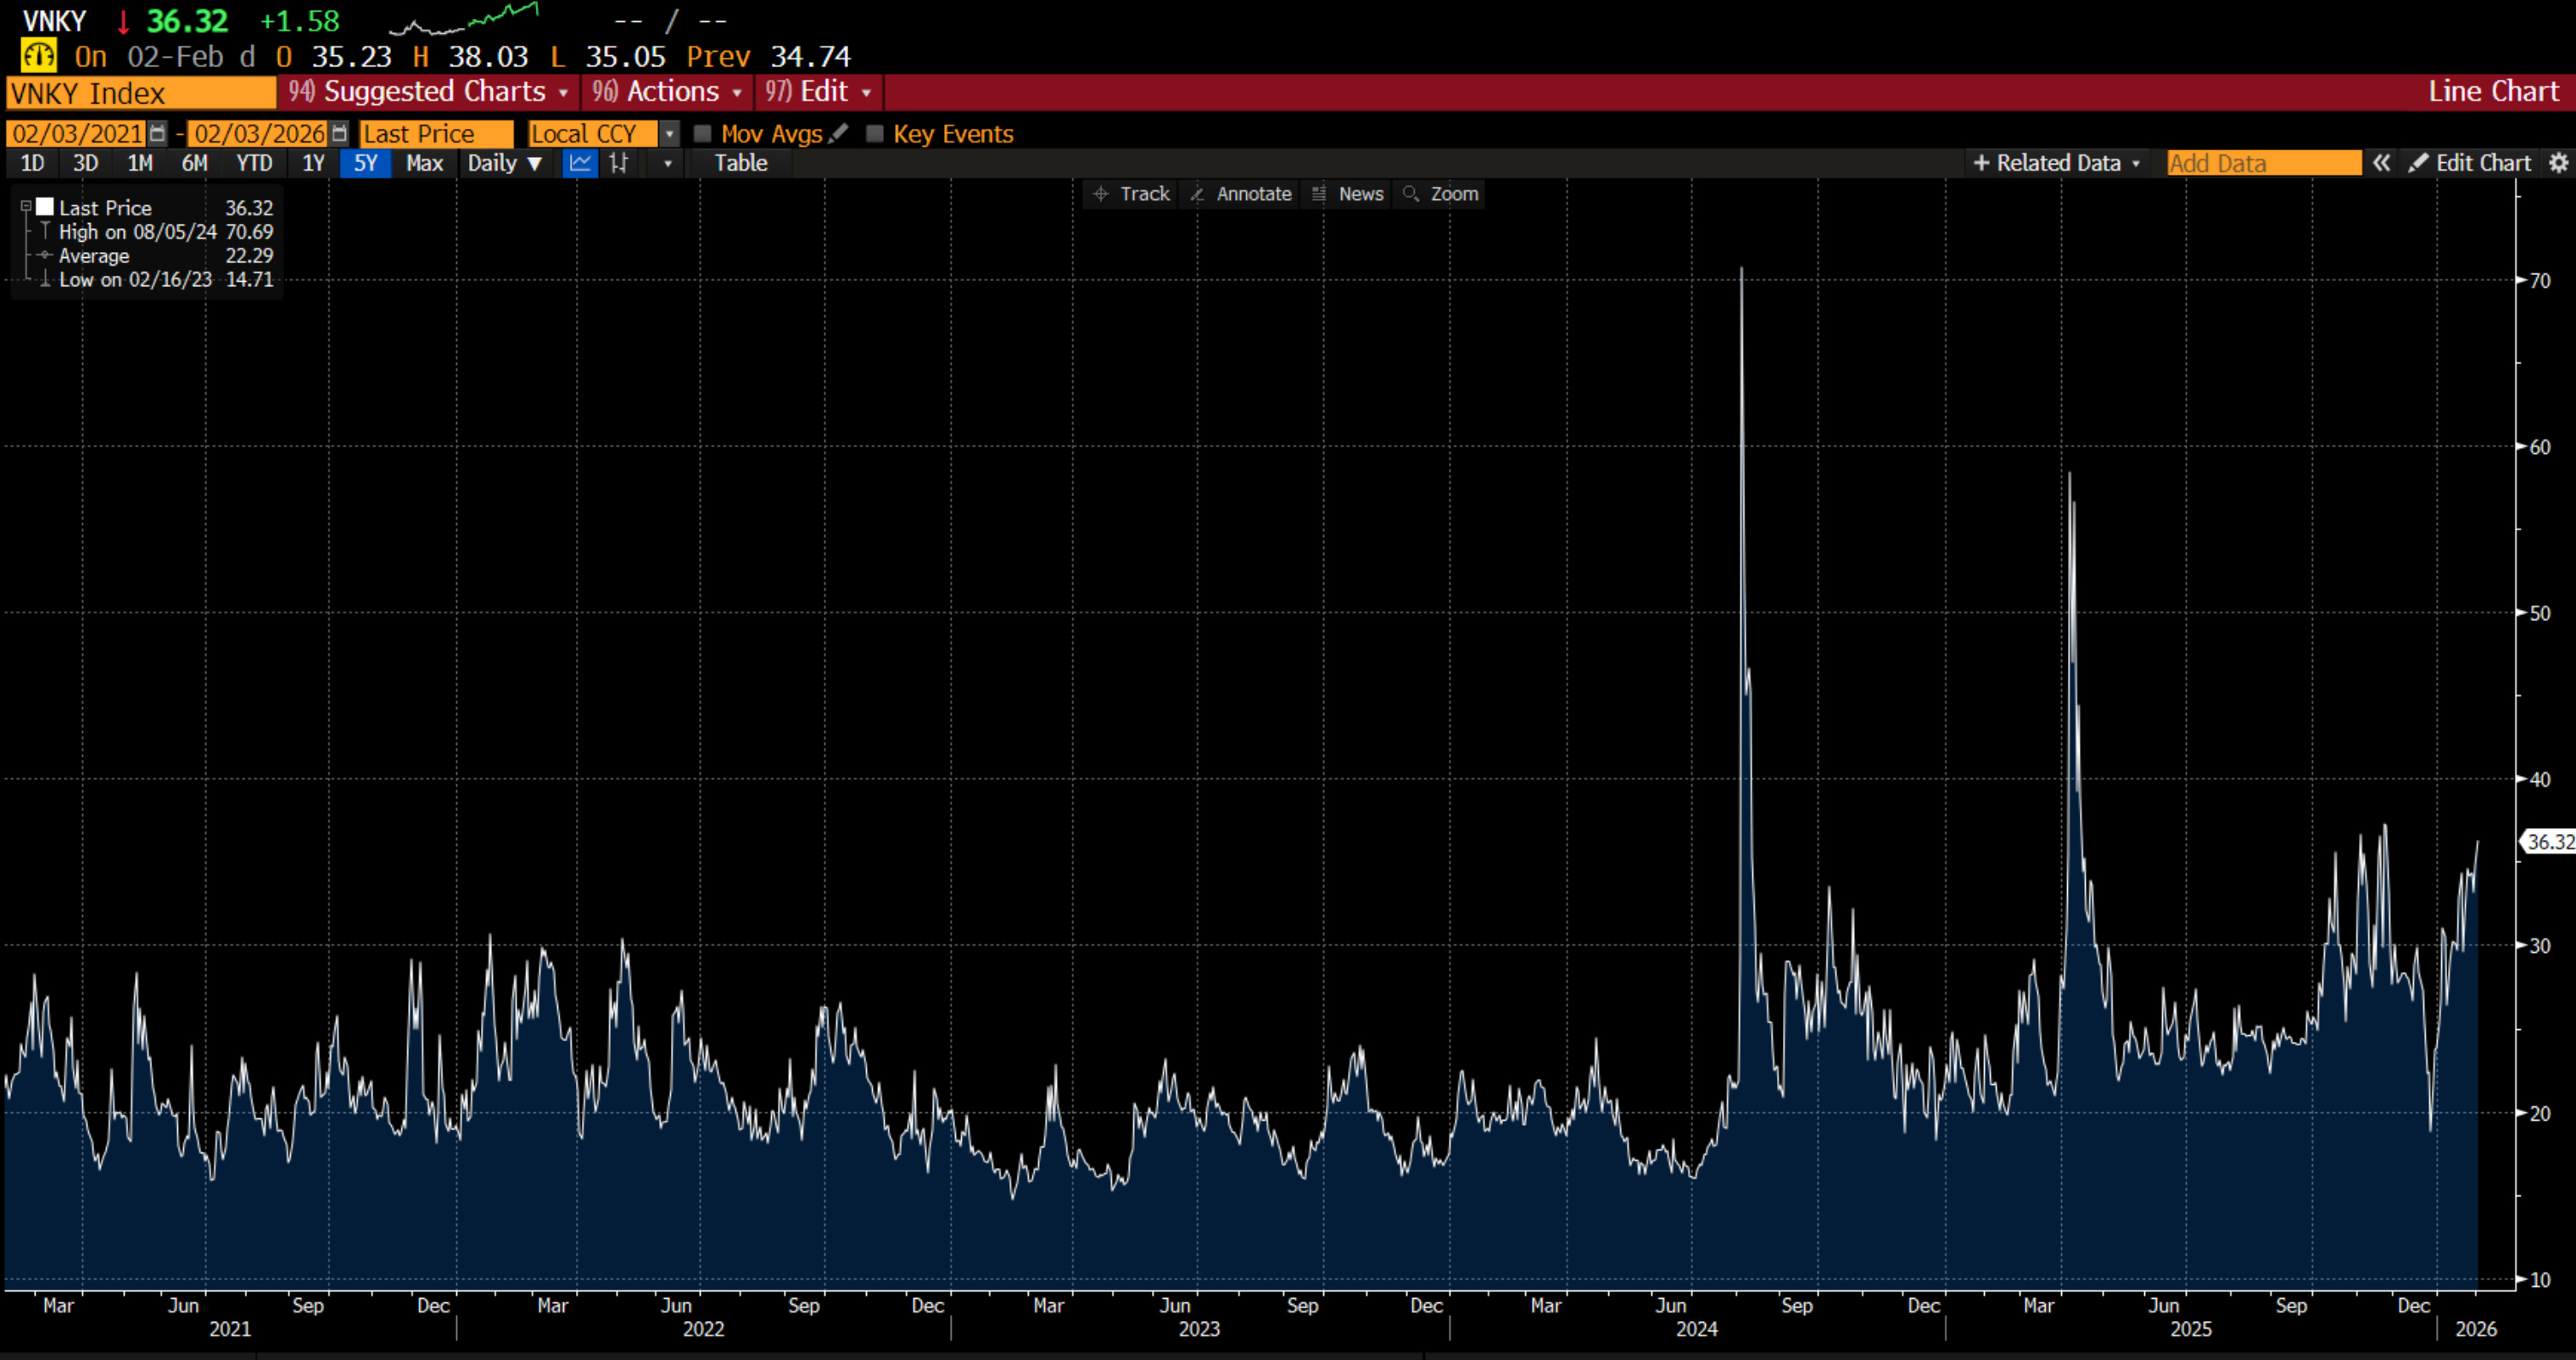
Task: Enable the Mov Avgs checkbox
Action: pos(703,133)
